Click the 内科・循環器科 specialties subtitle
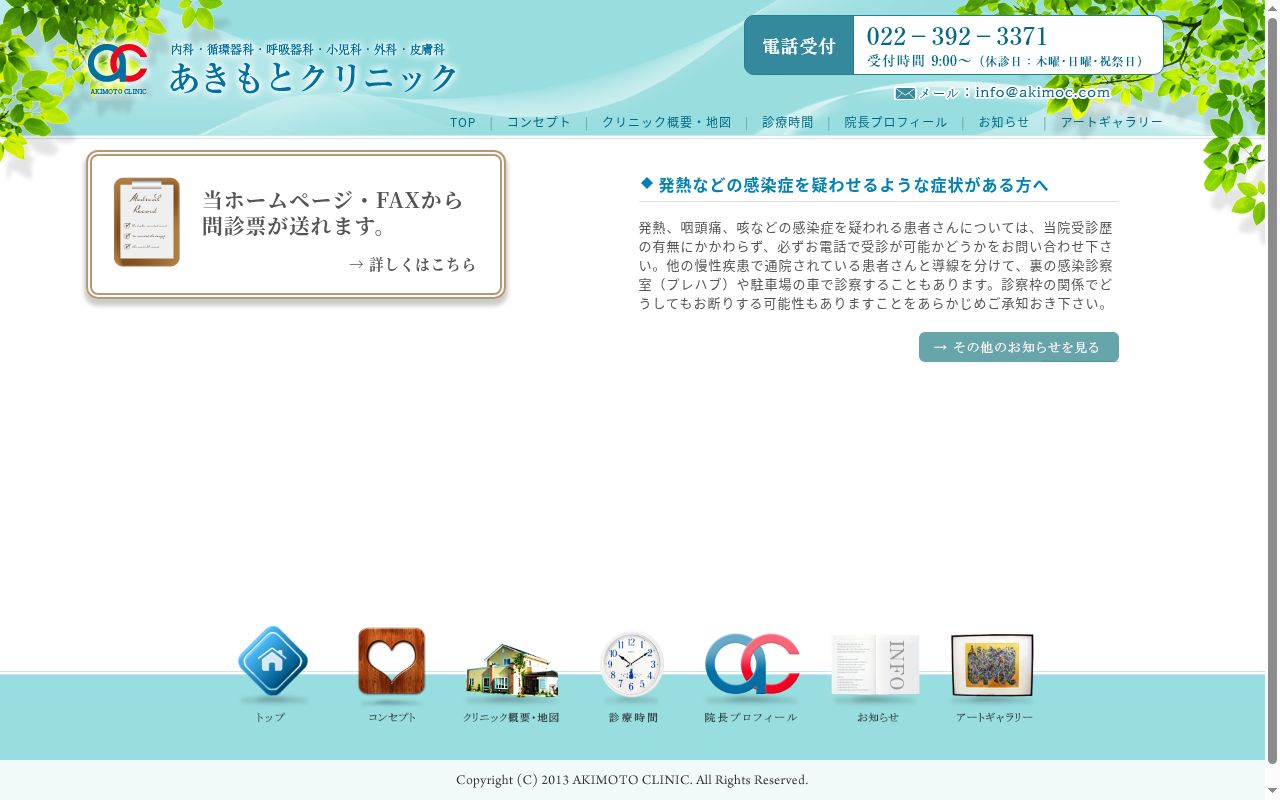Screen dimensions: 1280x800 (x=307, y=49)
